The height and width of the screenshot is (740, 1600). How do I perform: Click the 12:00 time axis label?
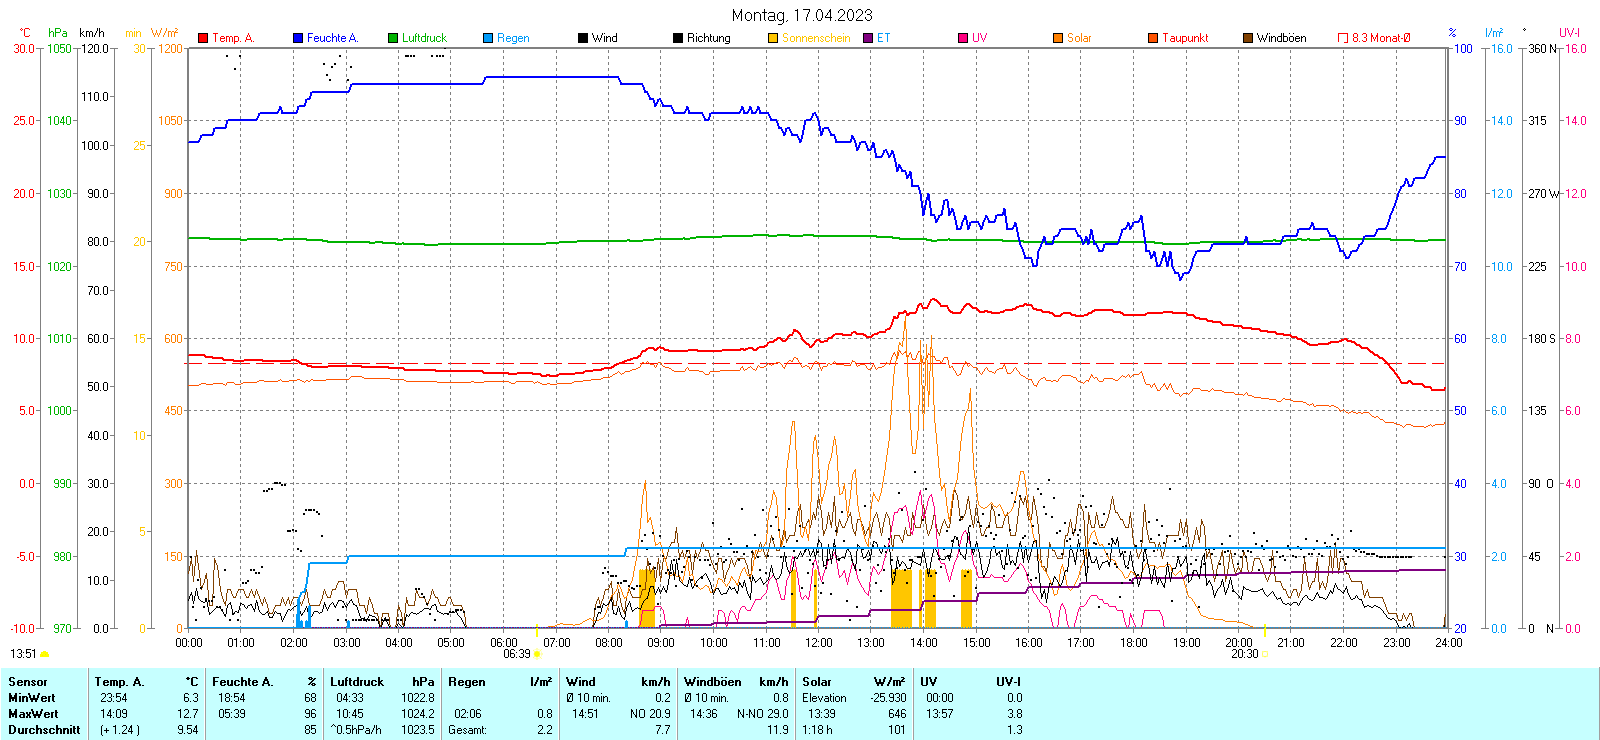coord(819,643)
